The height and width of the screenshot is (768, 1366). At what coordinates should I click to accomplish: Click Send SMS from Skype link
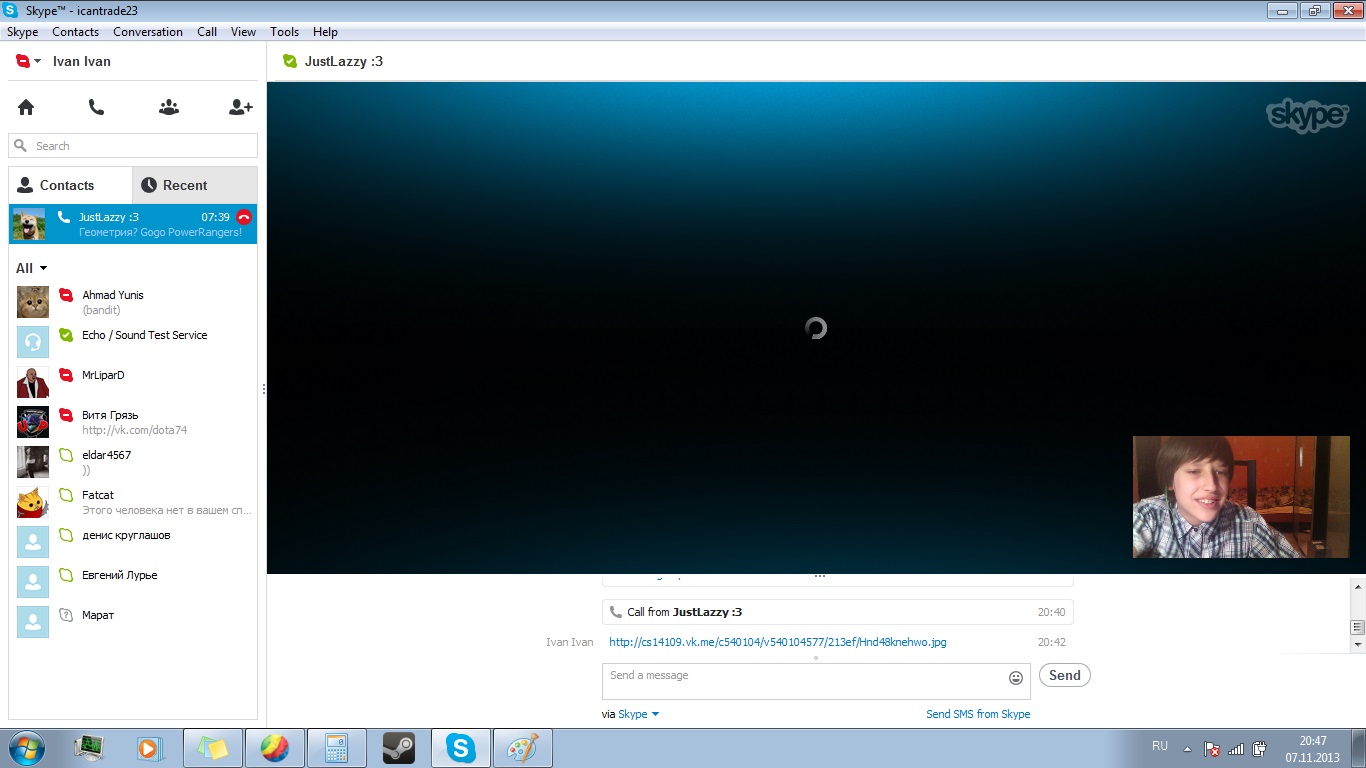978,714
